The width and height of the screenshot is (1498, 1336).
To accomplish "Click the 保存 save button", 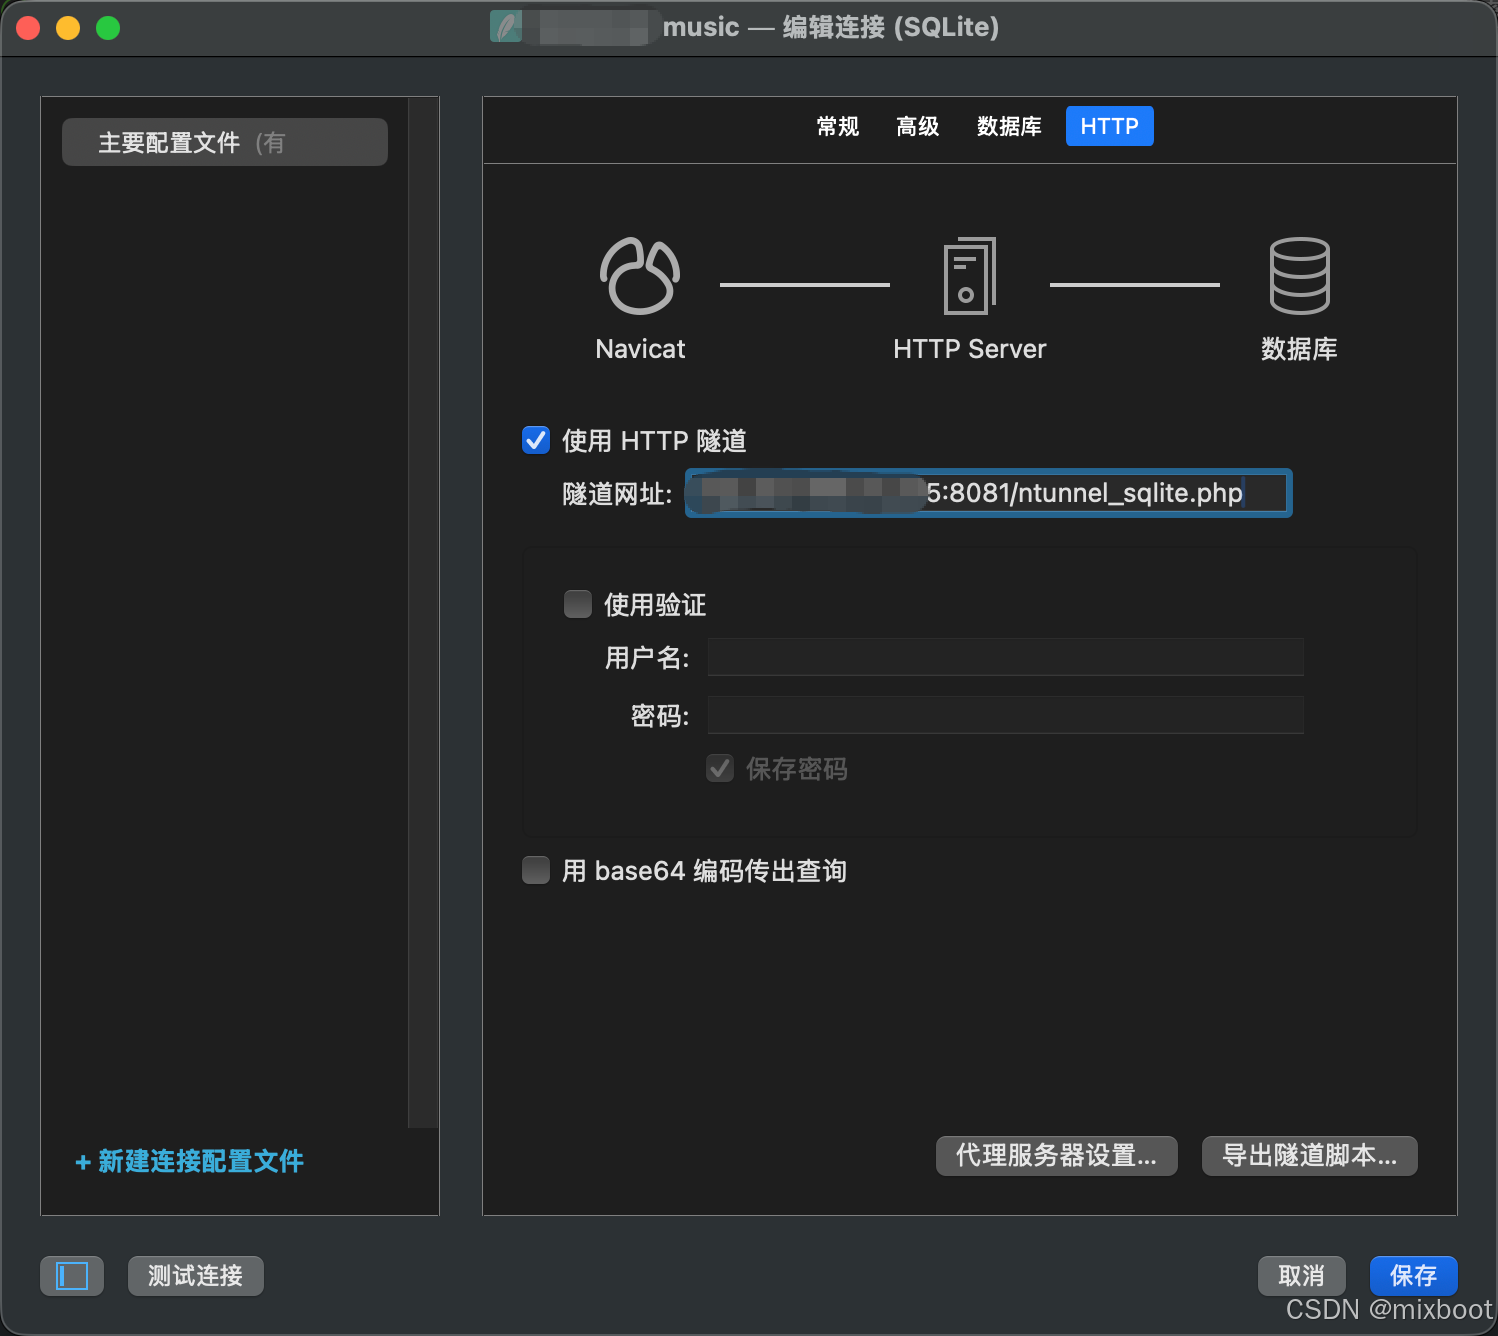I will [1414, 1276].
